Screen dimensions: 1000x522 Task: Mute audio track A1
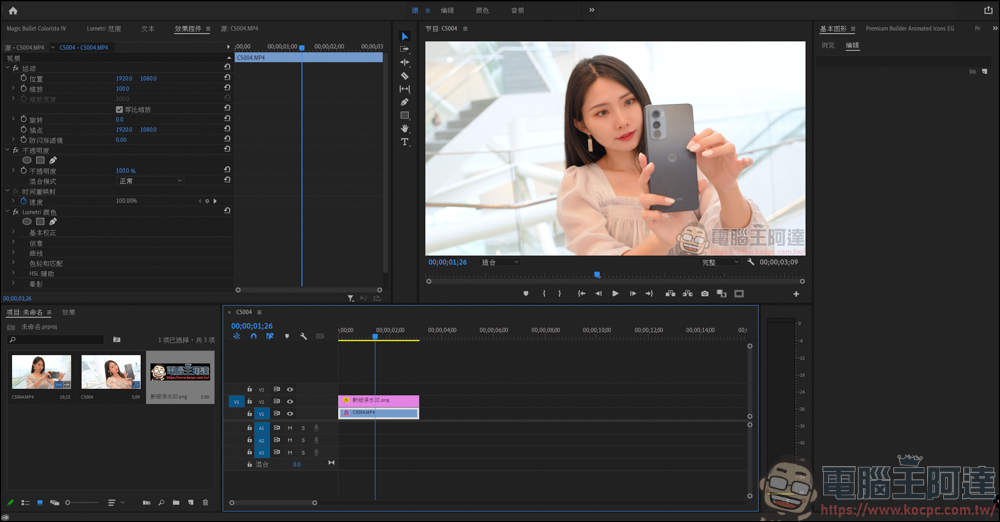[x=290, y=428]
